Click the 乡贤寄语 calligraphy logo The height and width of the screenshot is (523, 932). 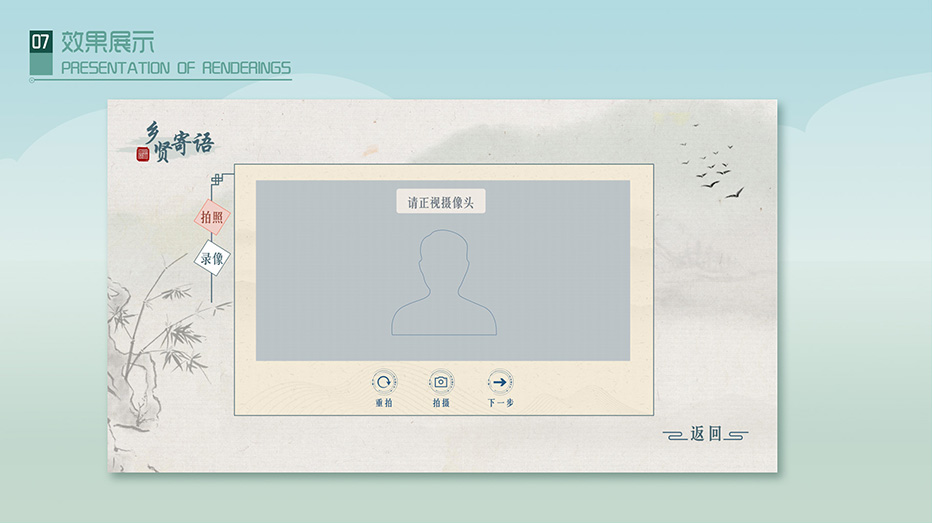coord(178,143)
